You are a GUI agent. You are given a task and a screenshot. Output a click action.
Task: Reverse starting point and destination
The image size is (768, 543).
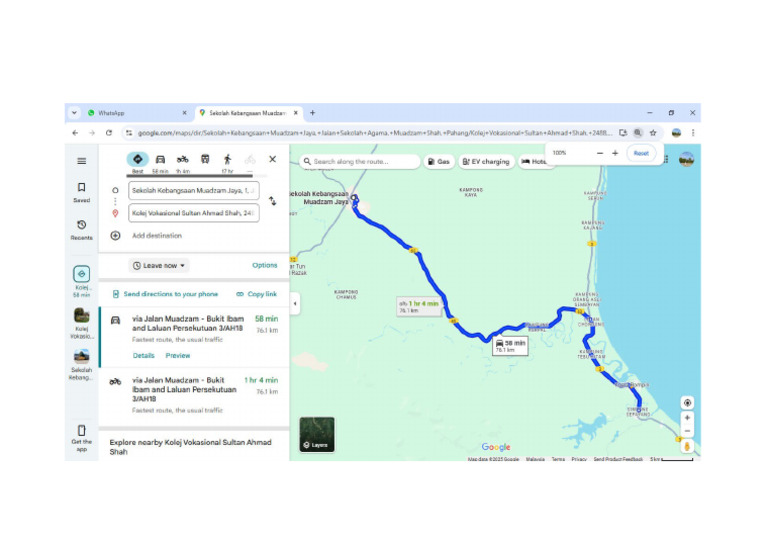point(272,201)
